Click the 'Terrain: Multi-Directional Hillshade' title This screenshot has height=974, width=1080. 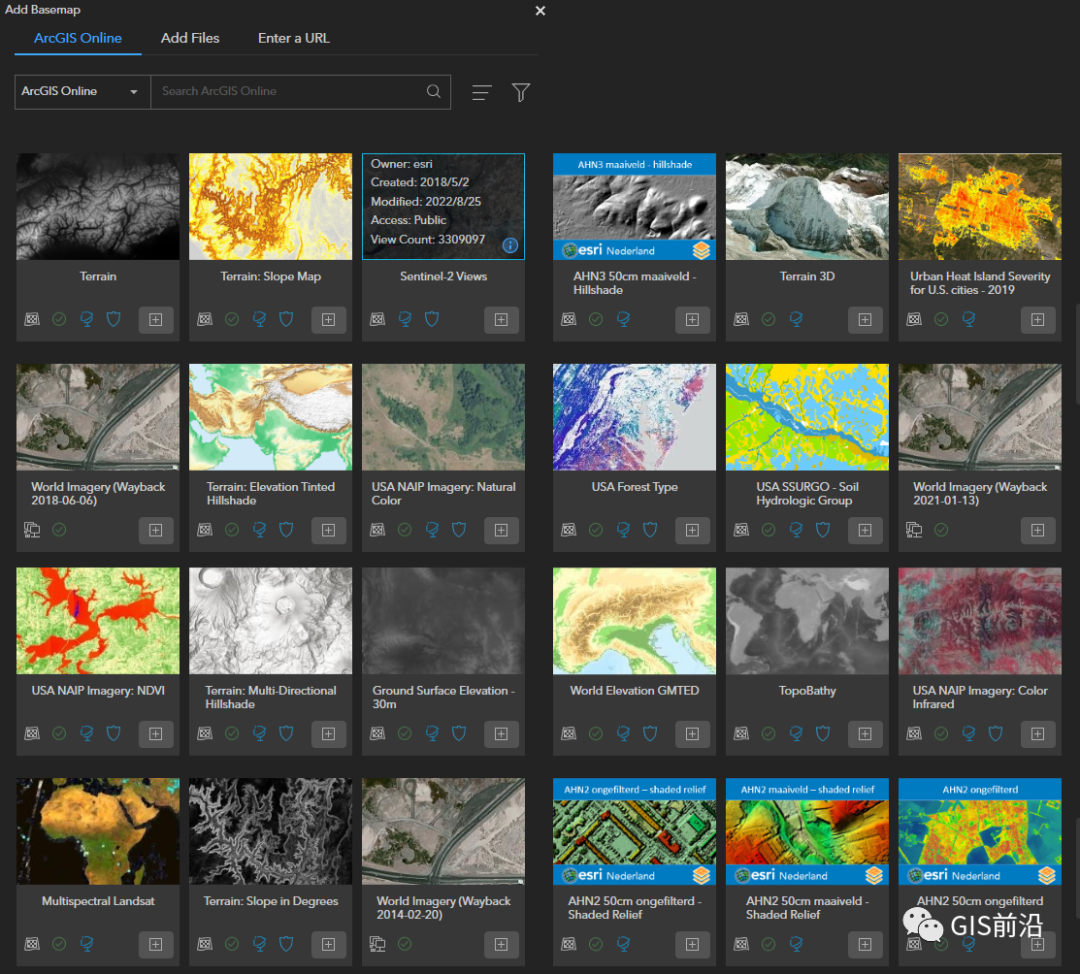(271, 697)
